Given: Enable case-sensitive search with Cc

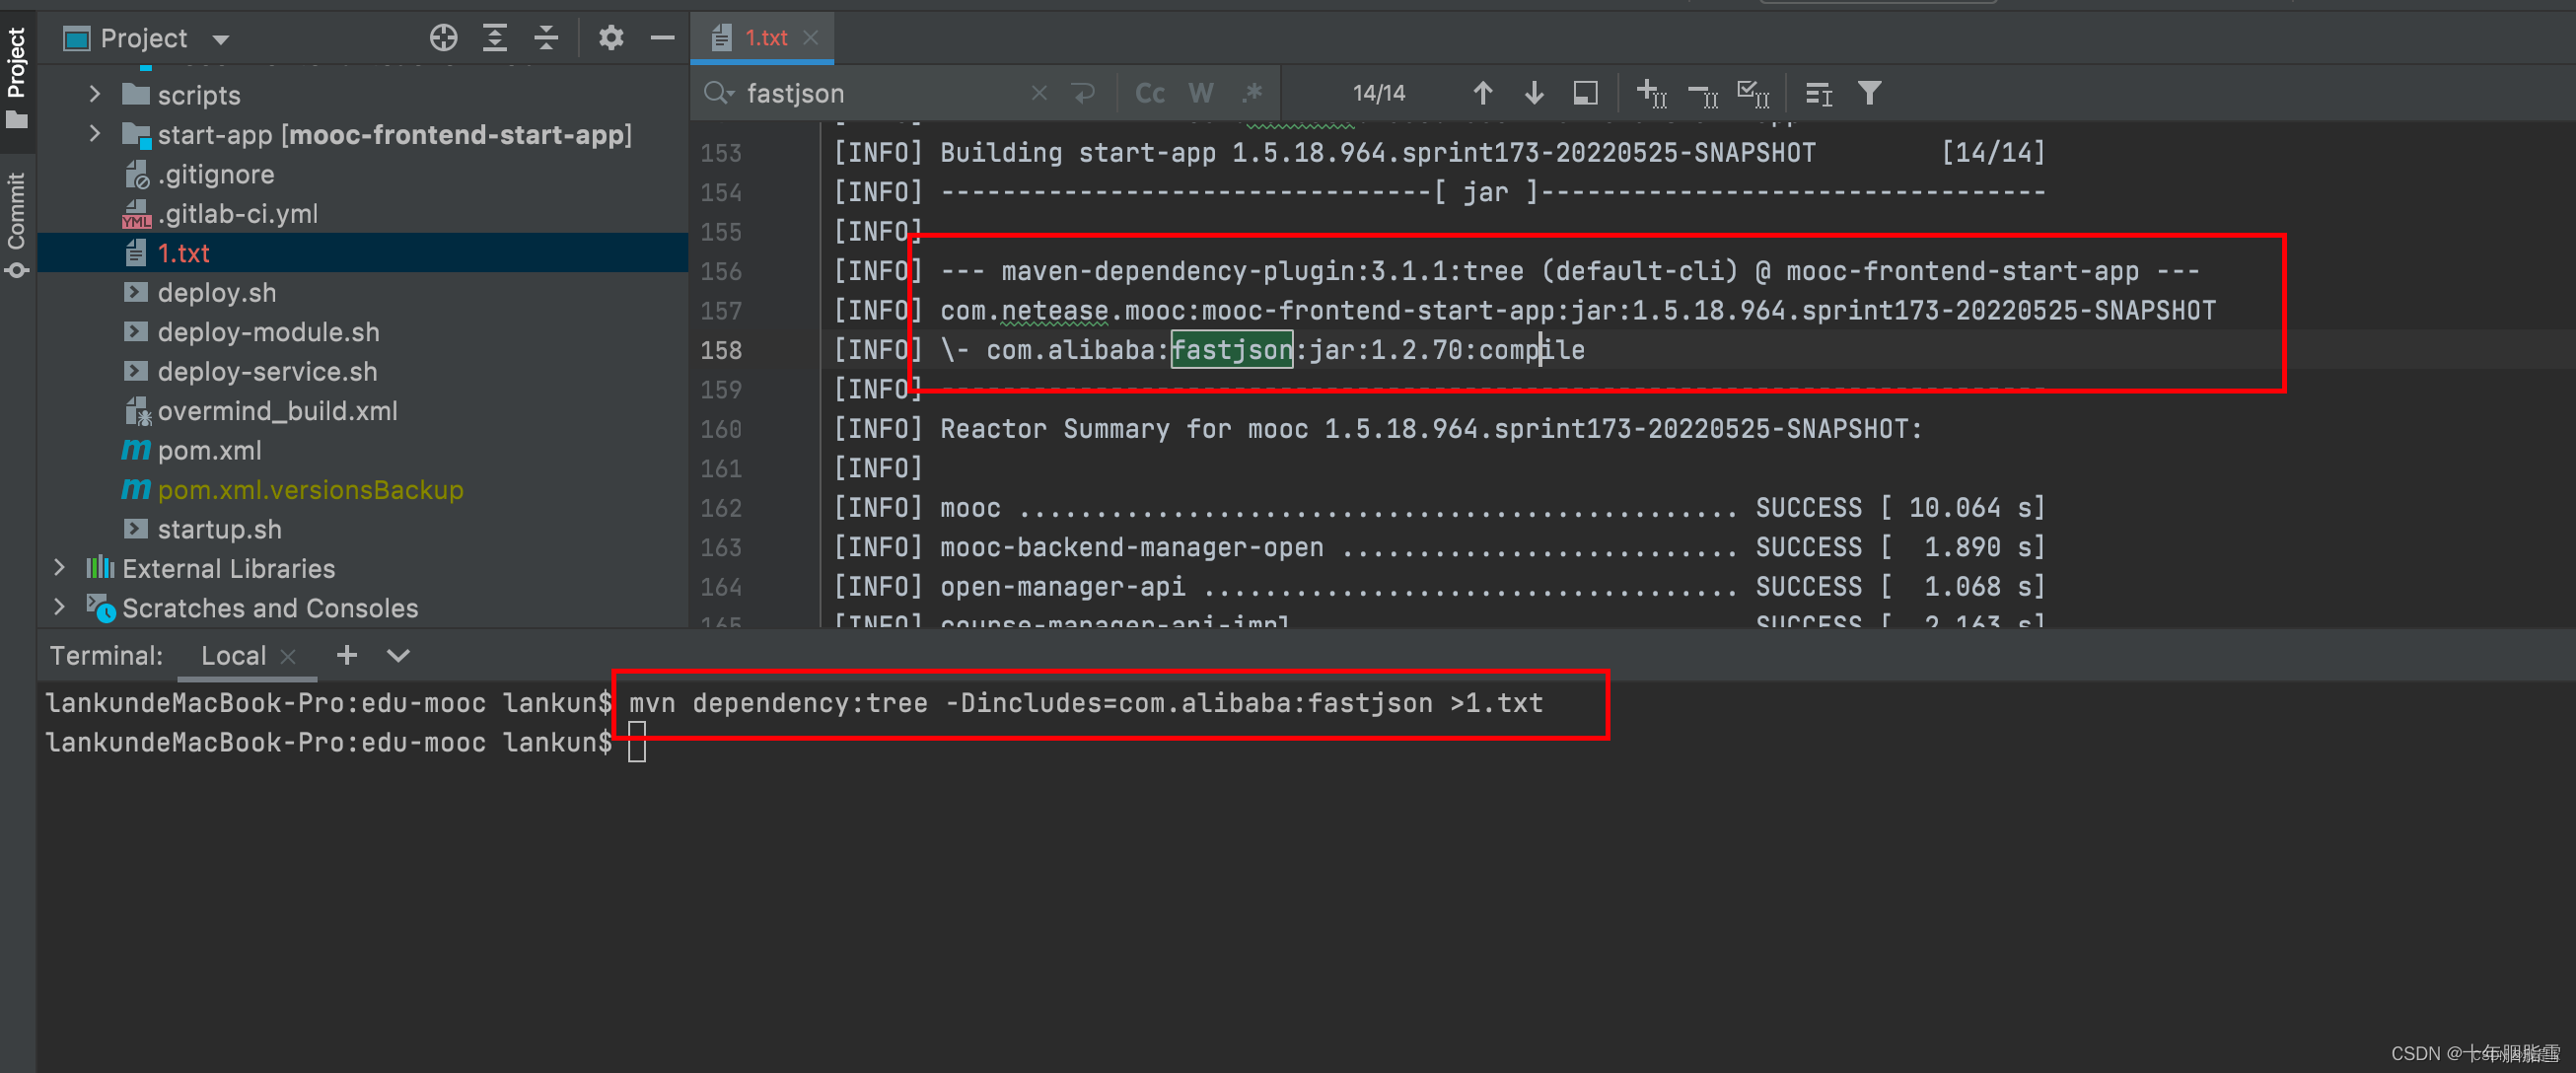Looking at the screenshot, I should (1149, 92).
